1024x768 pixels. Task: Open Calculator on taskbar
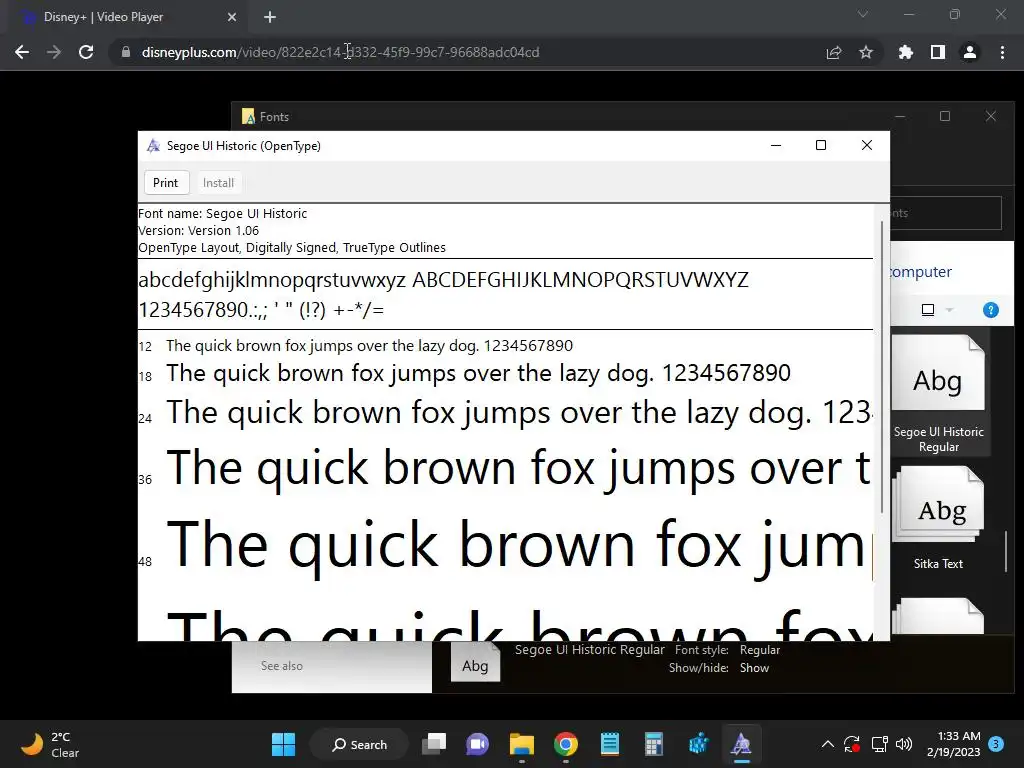(653, 744)
